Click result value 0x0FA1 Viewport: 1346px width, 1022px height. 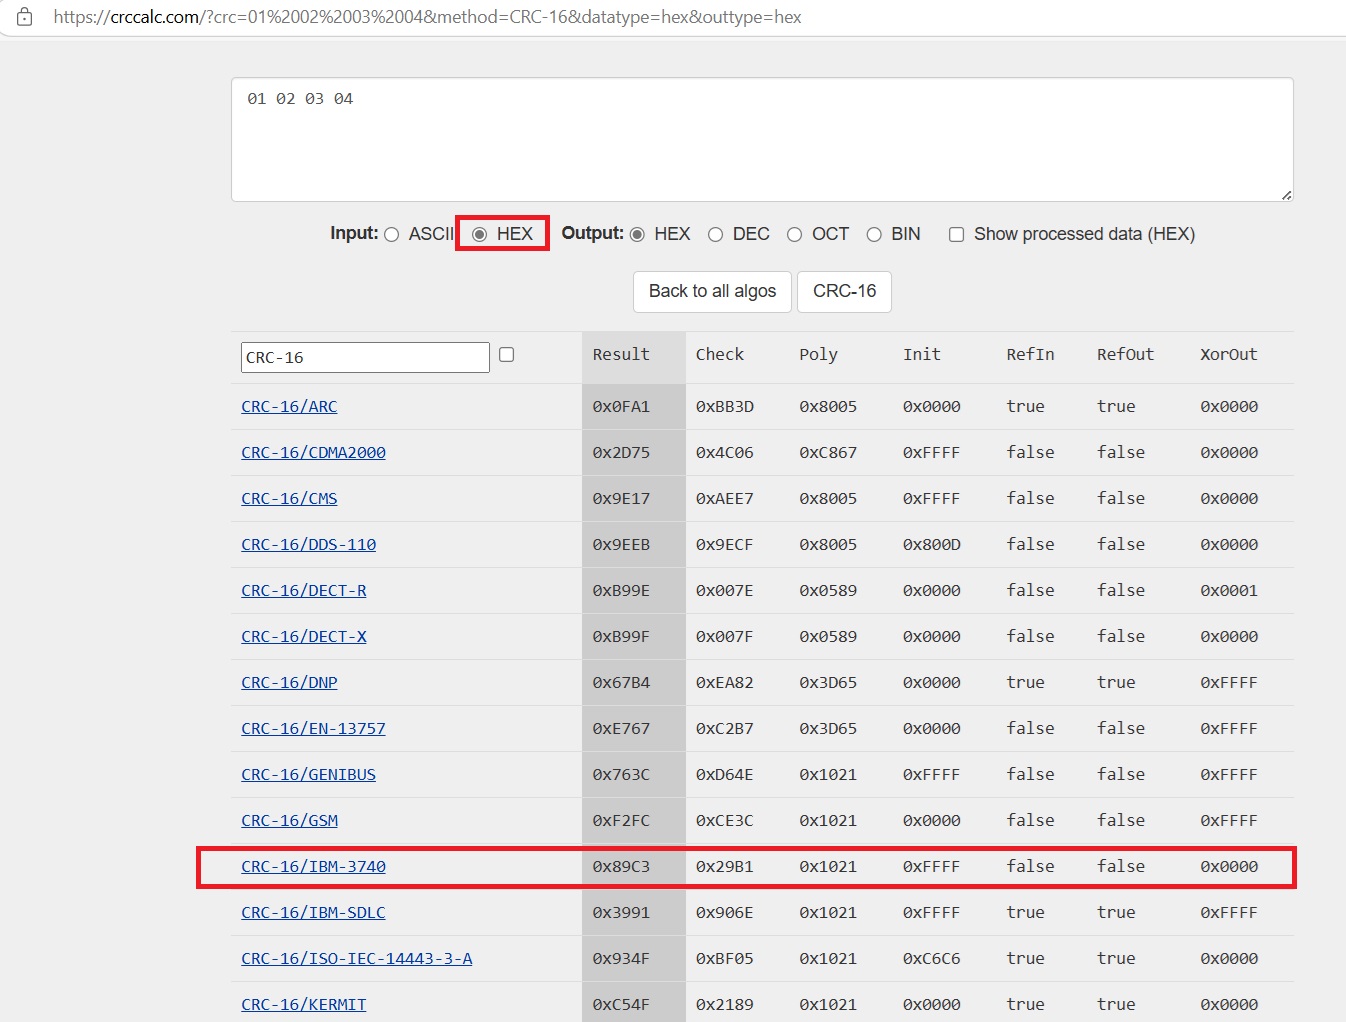click(620, 406)
